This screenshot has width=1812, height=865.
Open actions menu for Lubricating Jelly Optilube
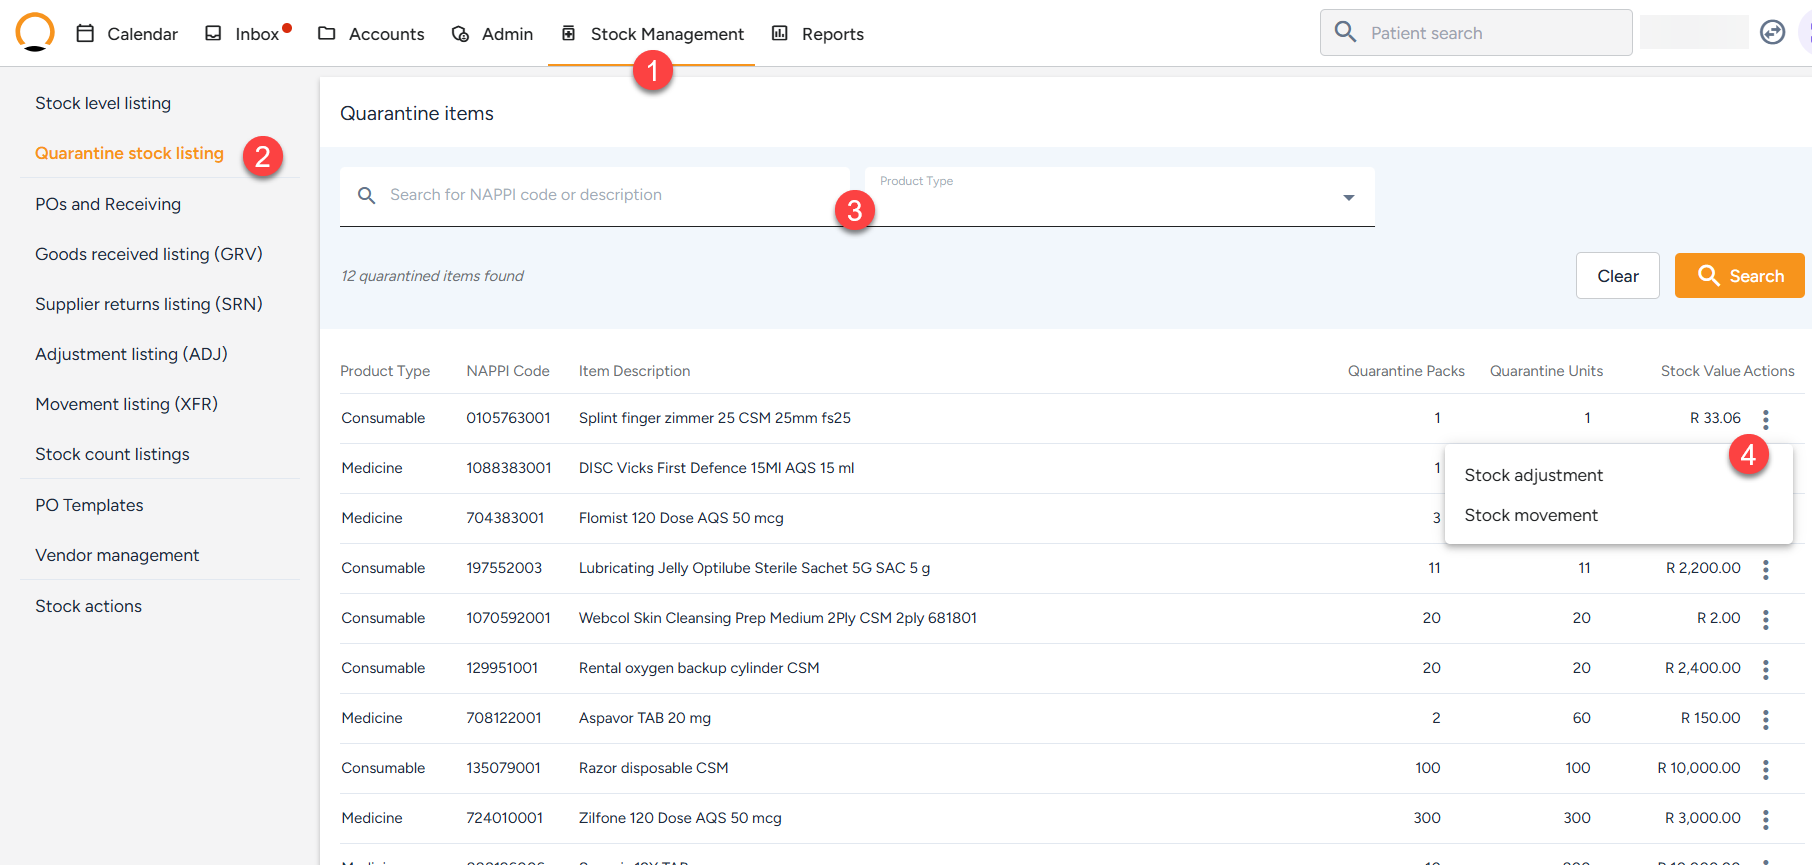coord(1765,569)
